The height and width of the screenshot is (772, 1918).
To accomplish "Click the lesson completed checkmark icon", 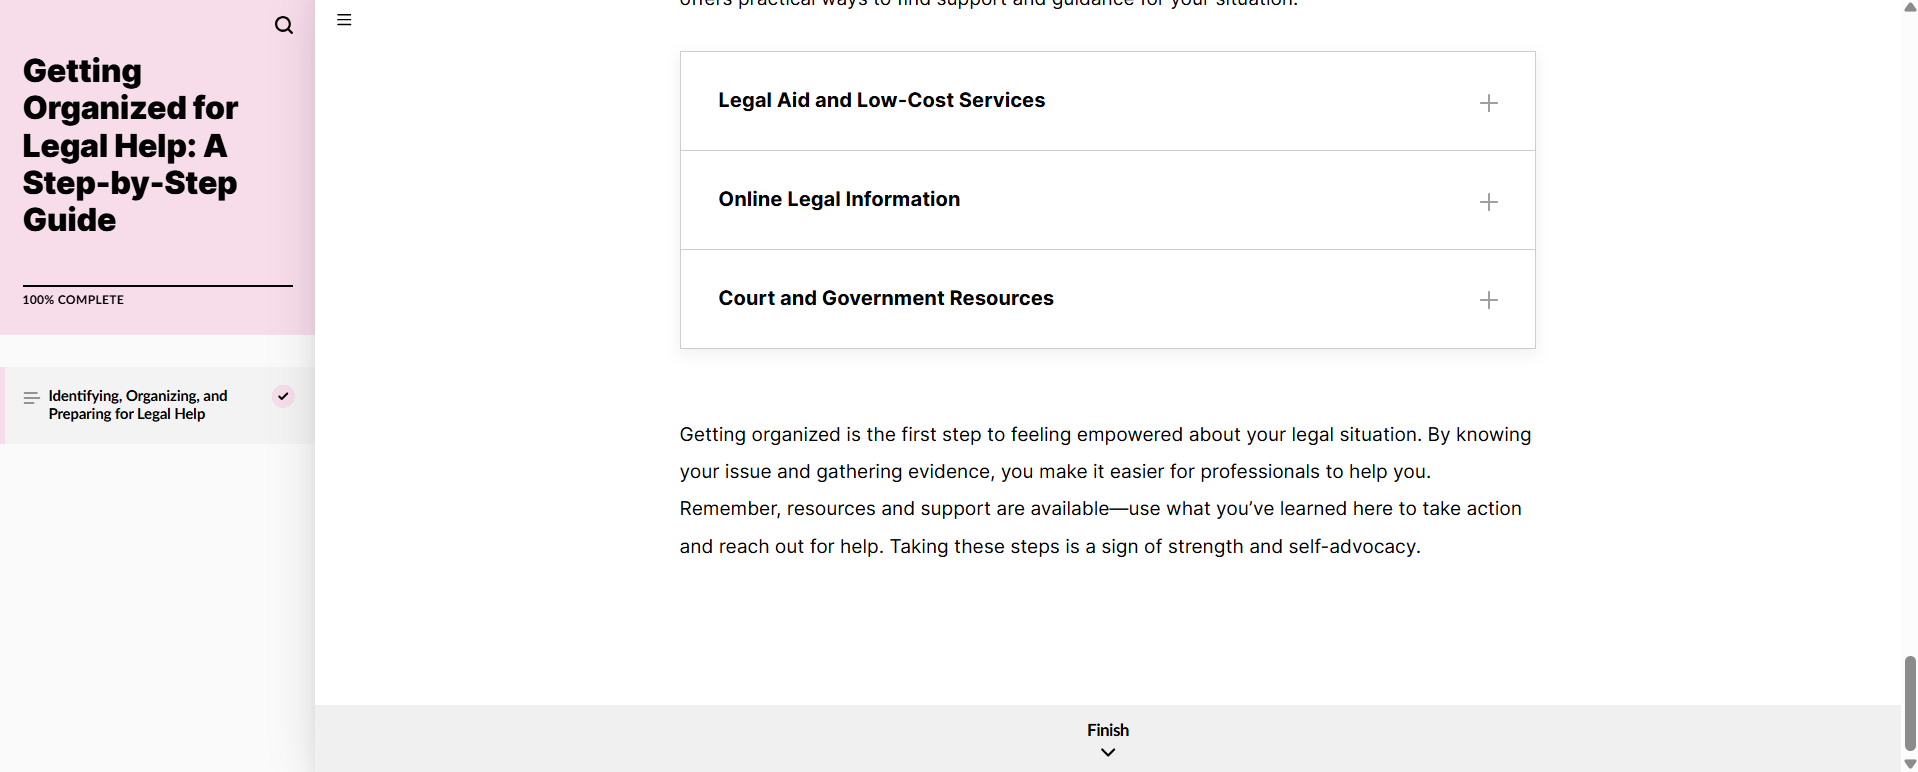I will pyautogui.click(x=283, y=396).
